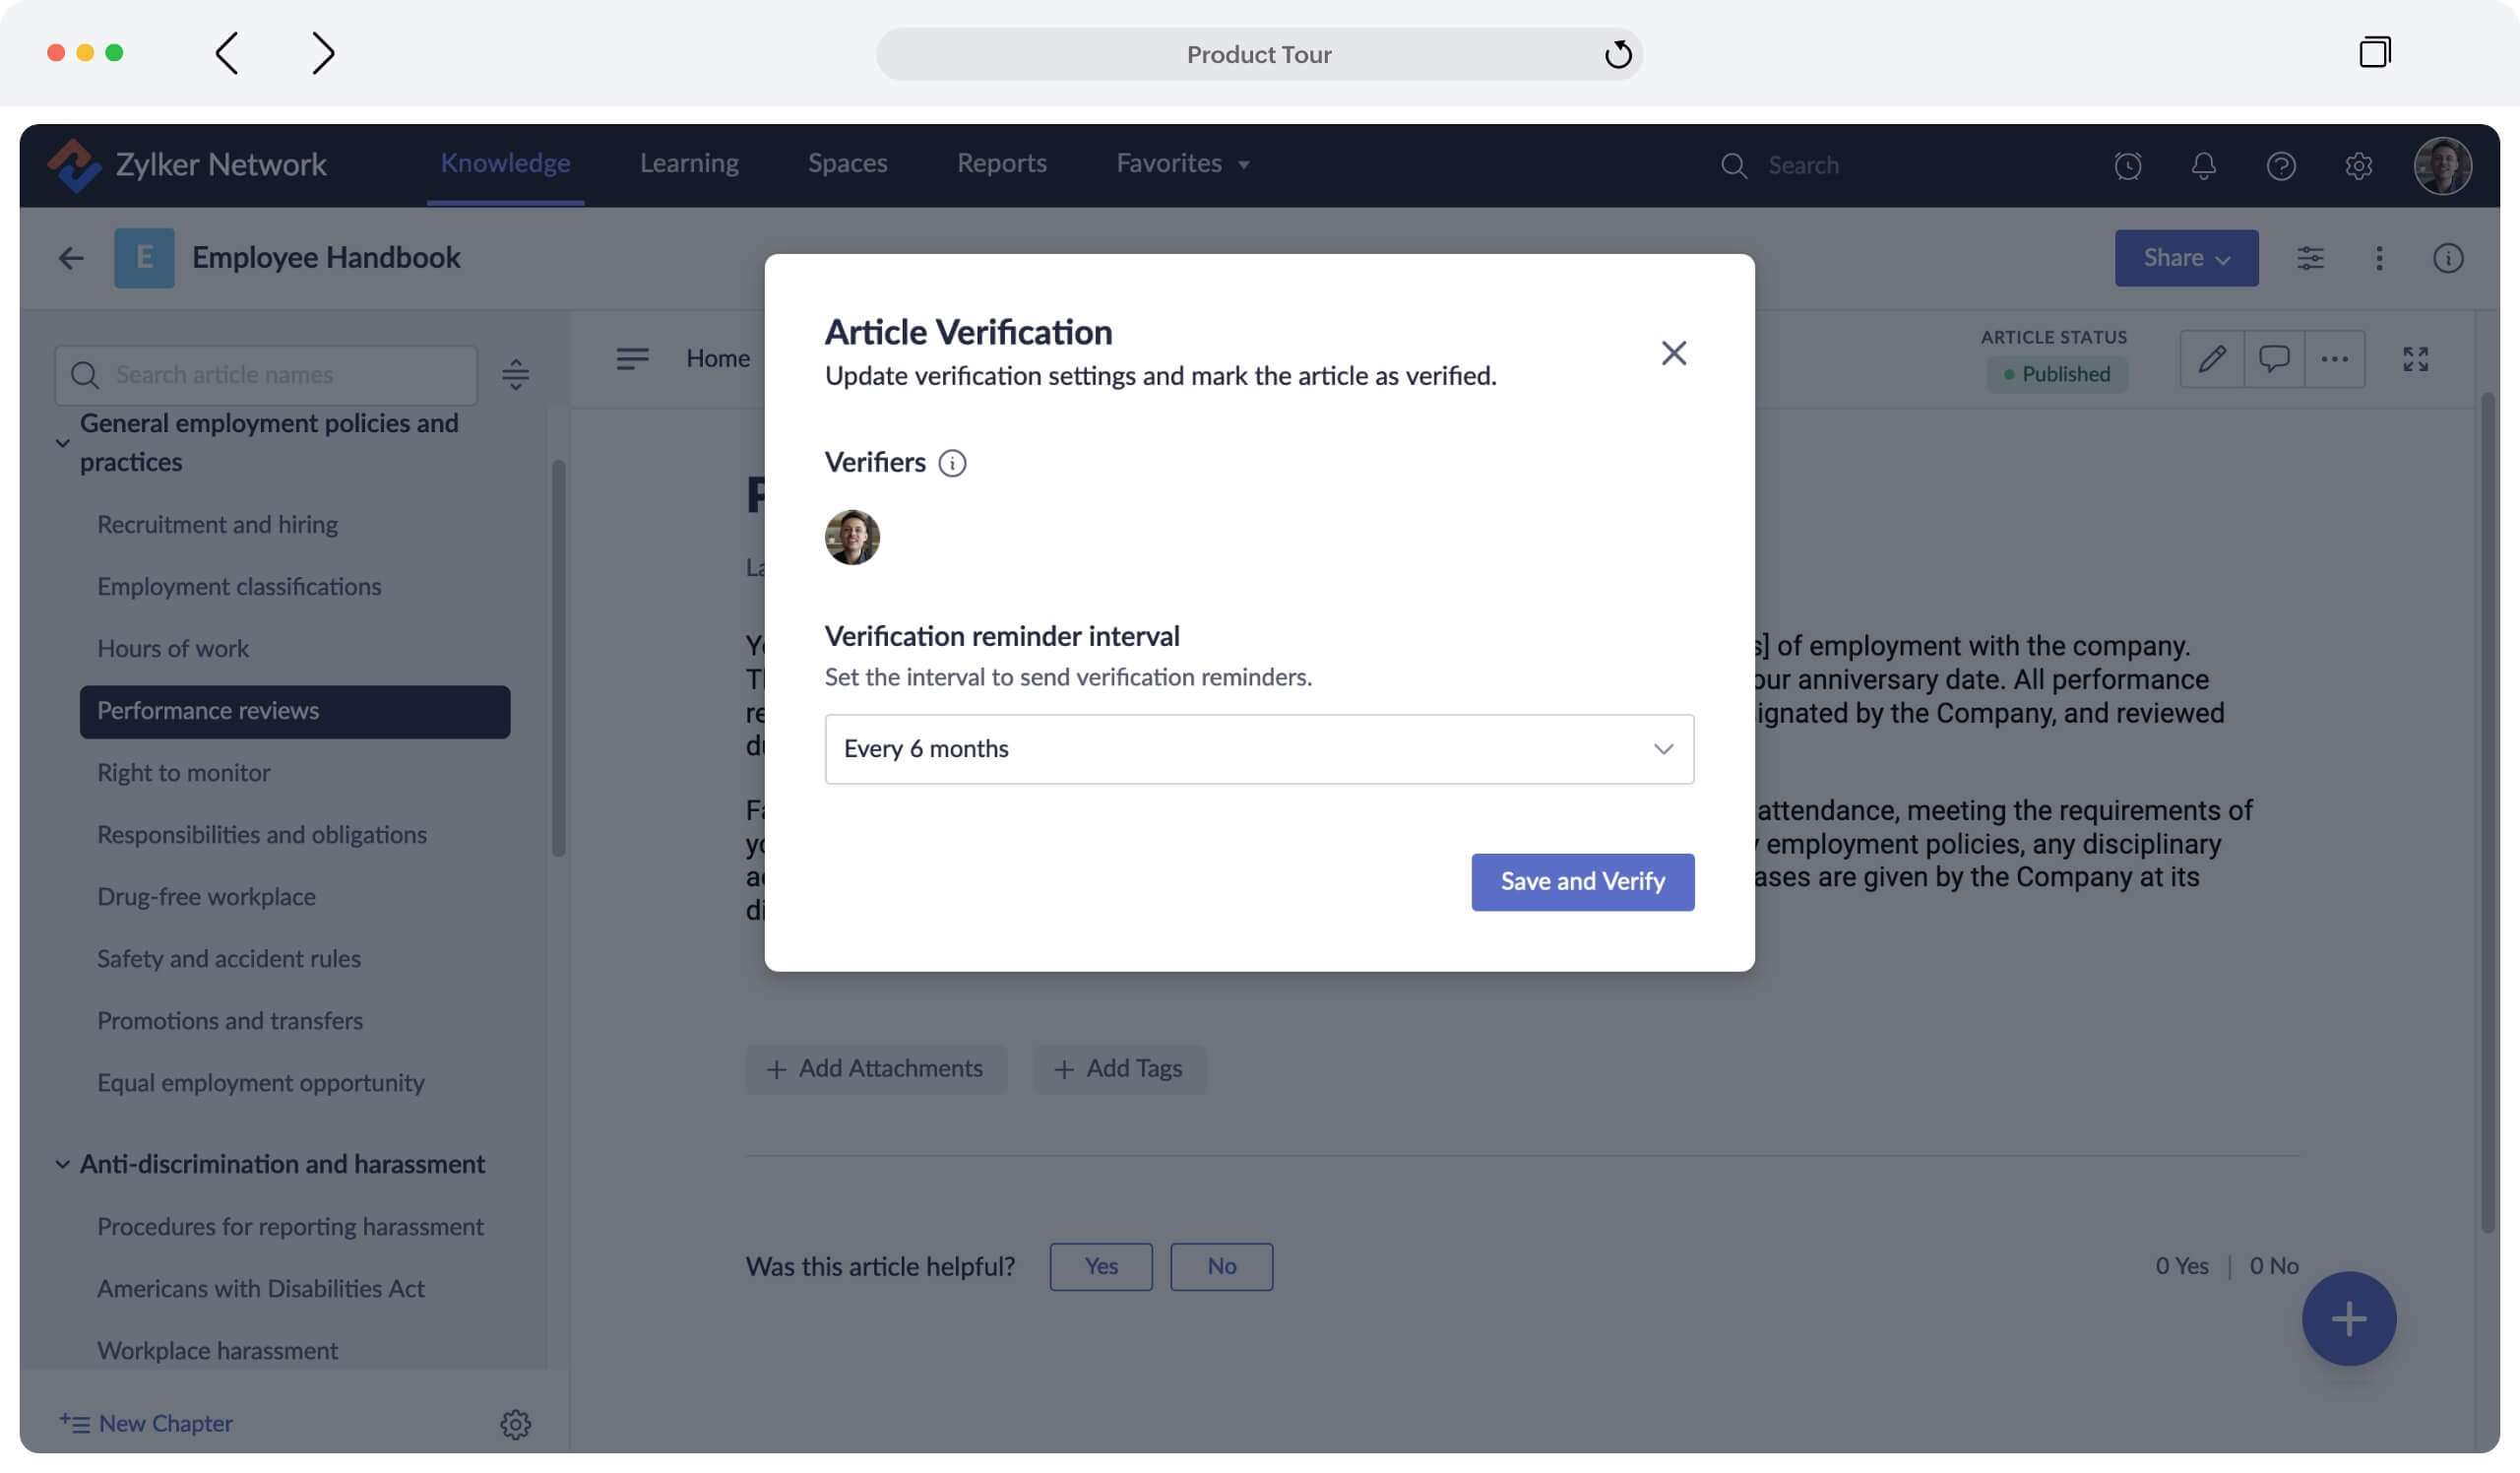2520x1473 pixels.
Task: Switch to the Learning tab
Action: 689,164
